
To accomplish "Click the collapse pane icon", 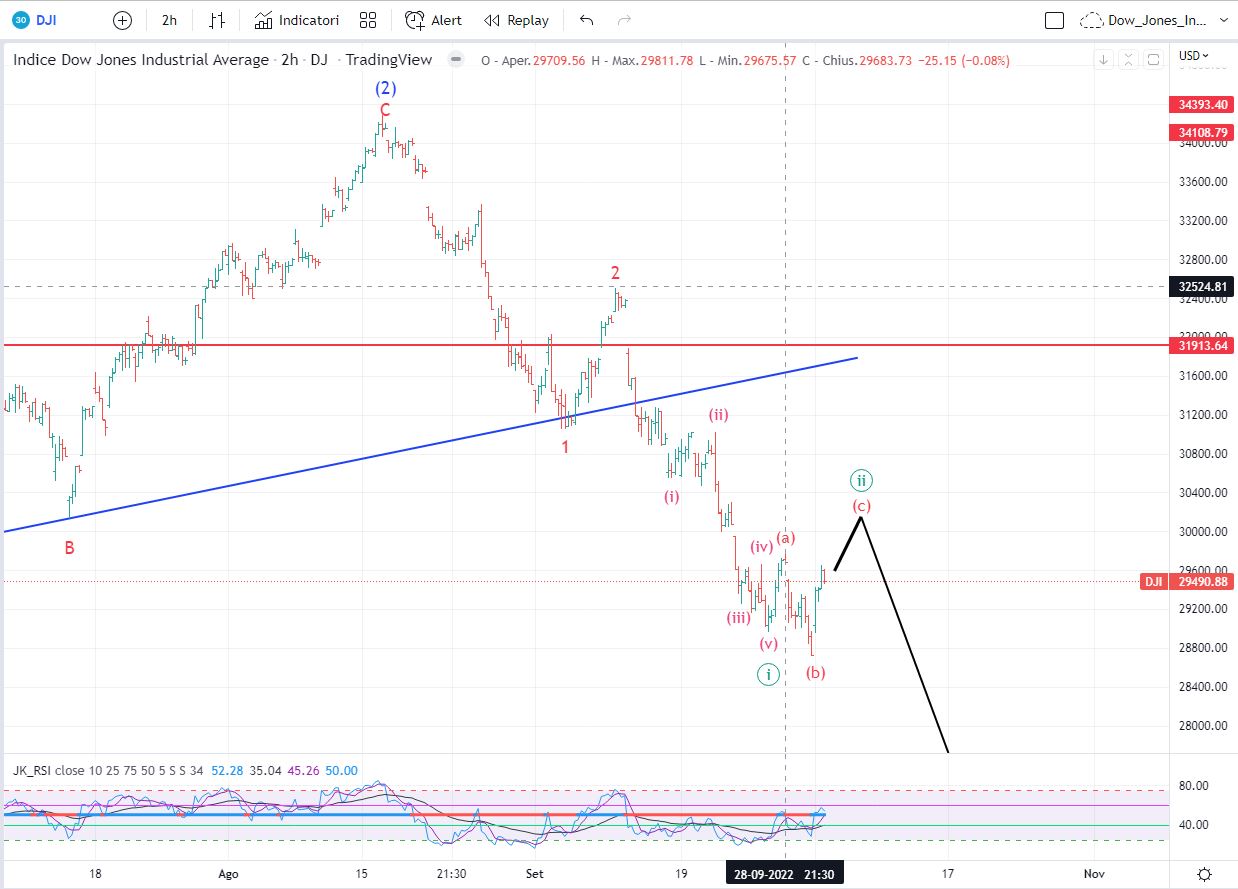I will [x=1128, y=60].
